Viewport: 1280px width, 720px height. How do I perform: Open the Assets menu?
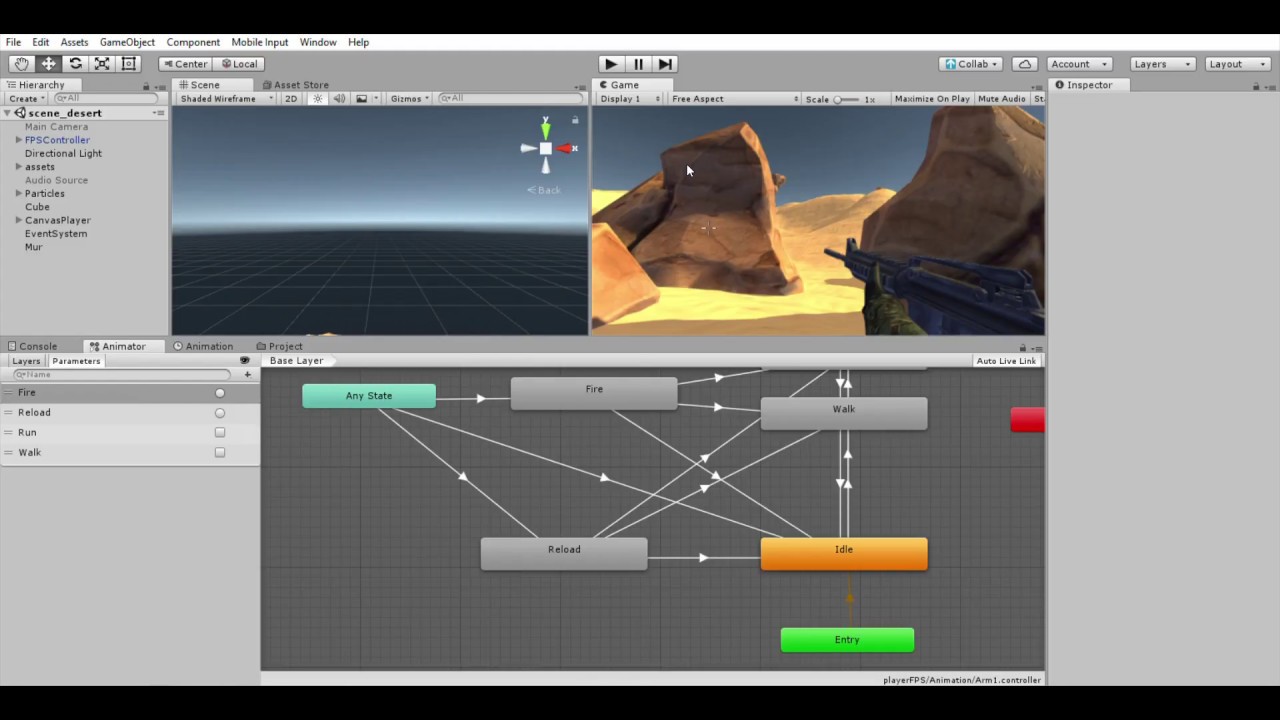pos(74,42)
